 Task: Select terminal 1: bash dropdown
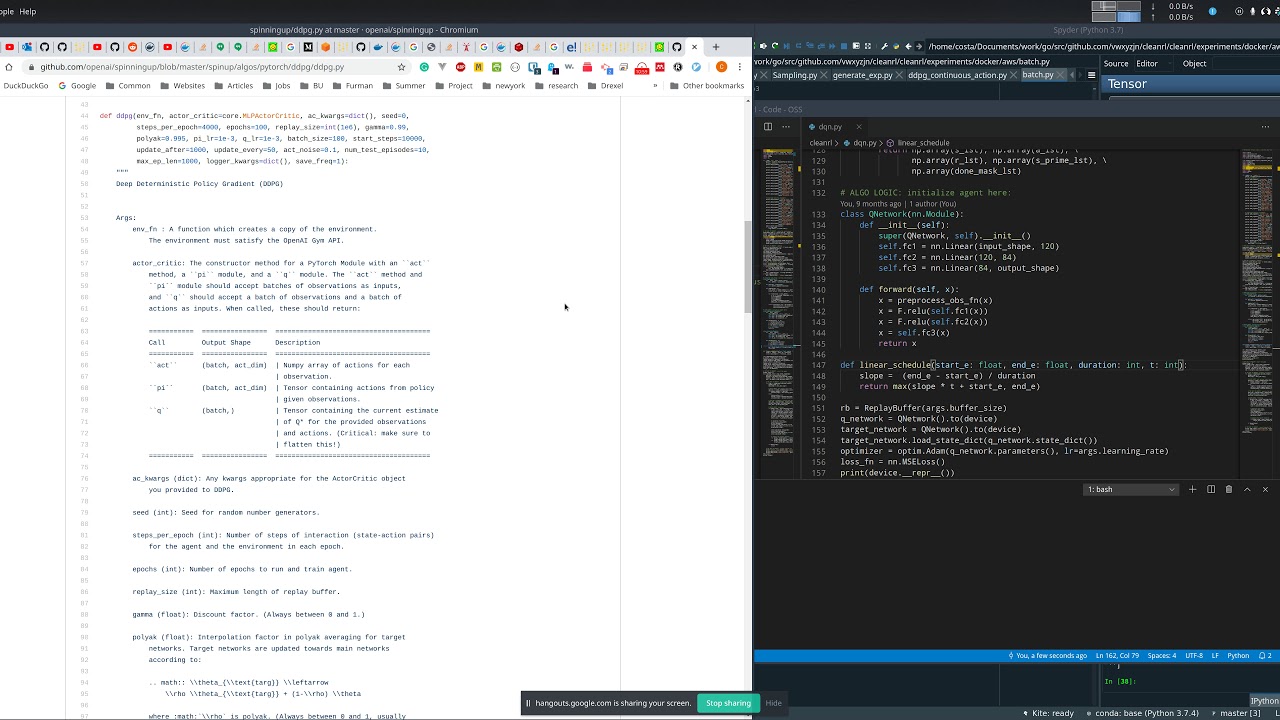1131,489
